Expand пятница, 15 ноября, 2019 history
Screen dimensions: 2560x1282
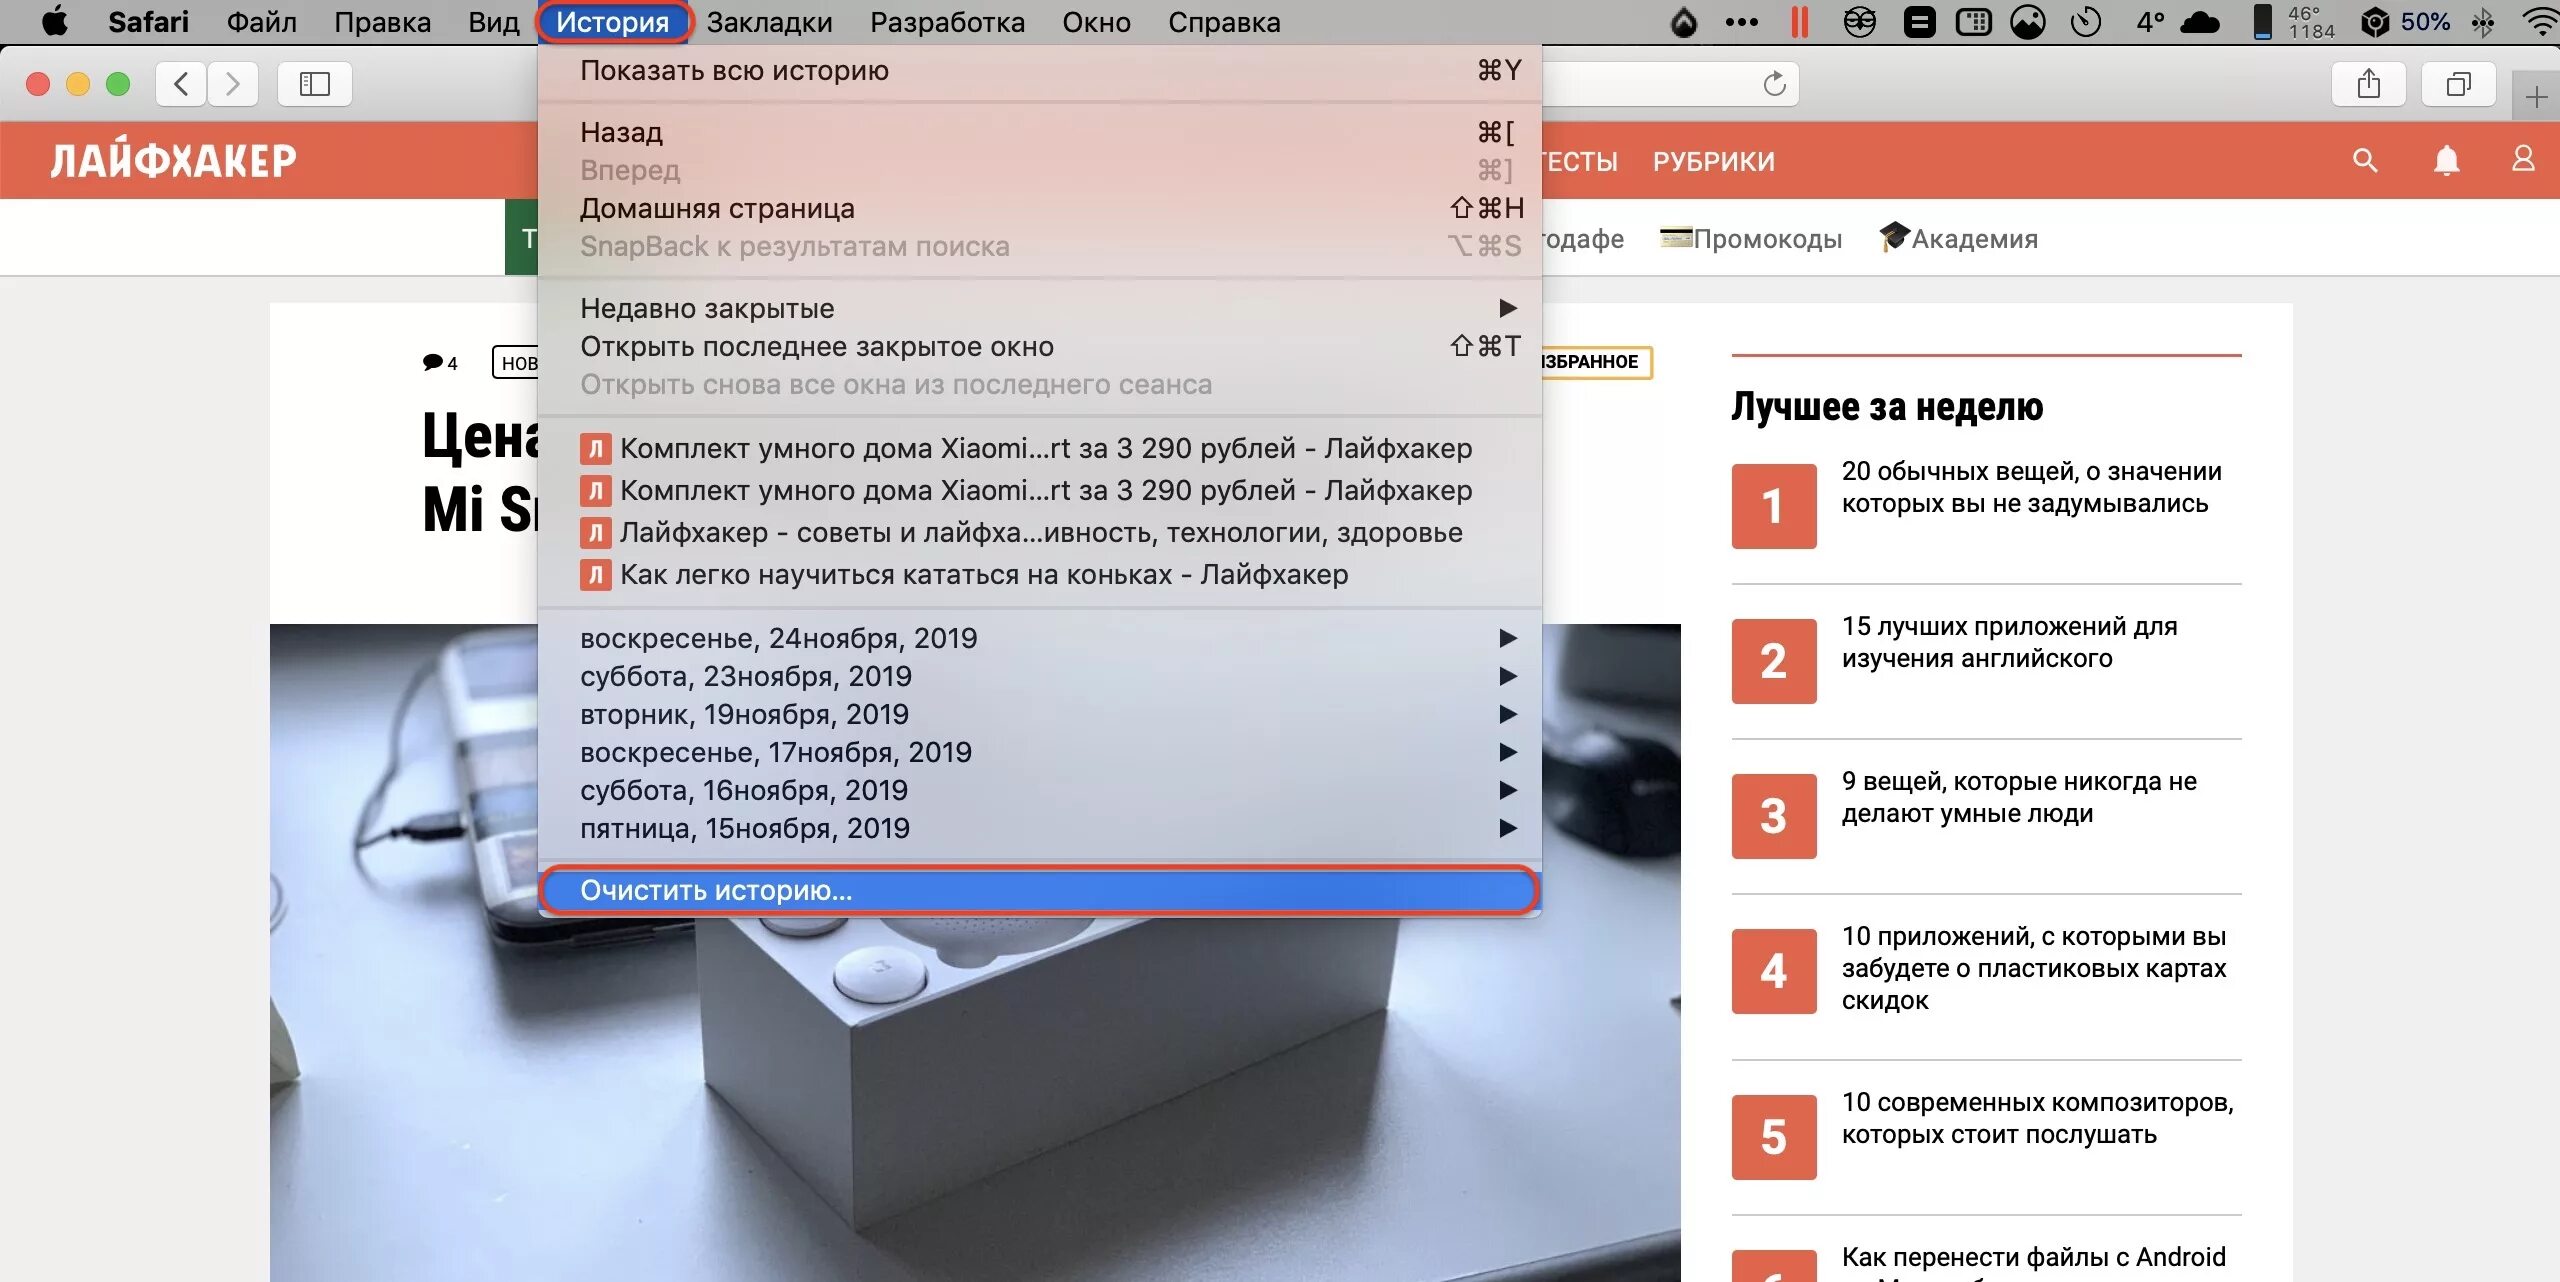click(x=1040, y=829)
